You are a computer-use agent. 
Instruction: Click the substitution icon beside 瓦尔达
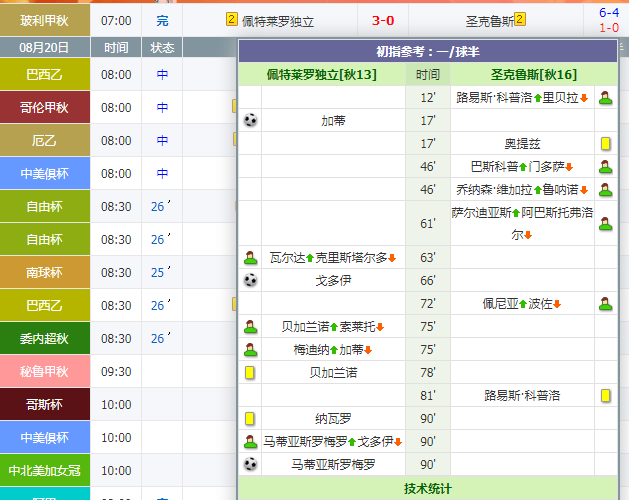coord(250,258)
